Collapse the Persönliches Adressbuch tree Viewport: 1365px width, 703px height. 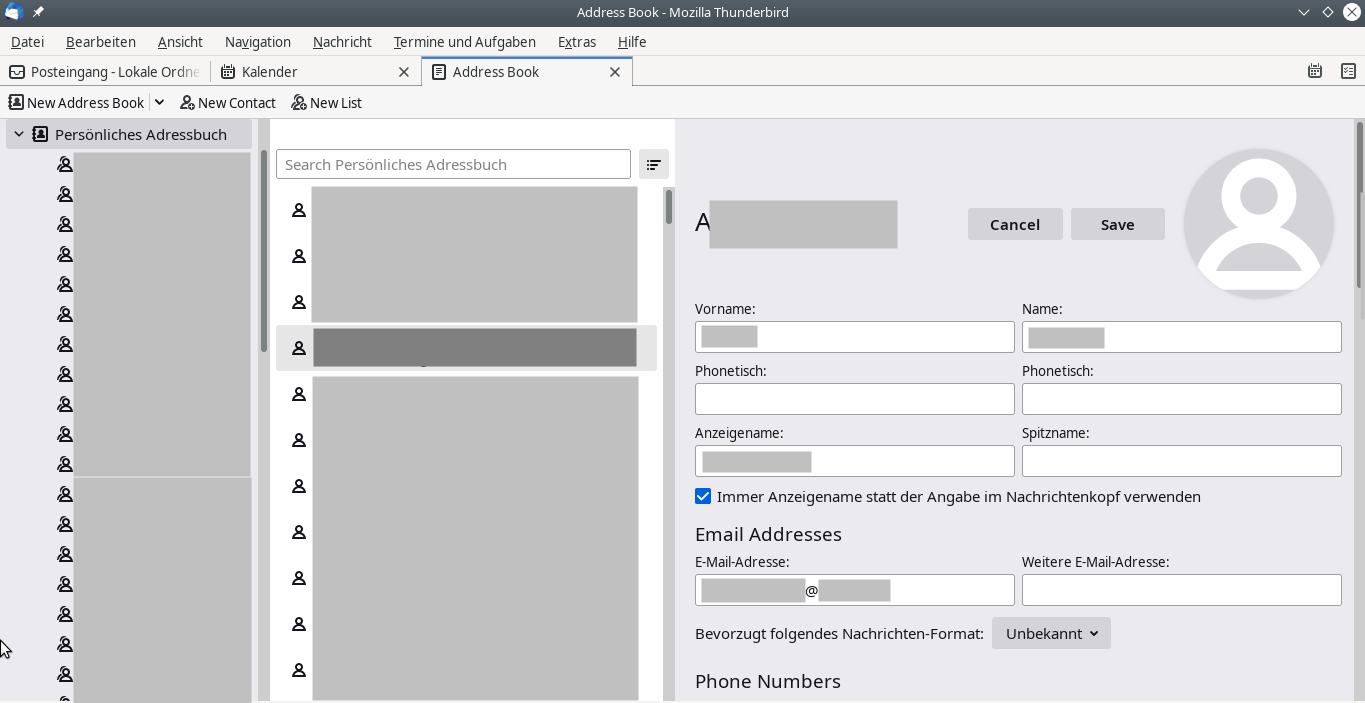click(19, 134)
